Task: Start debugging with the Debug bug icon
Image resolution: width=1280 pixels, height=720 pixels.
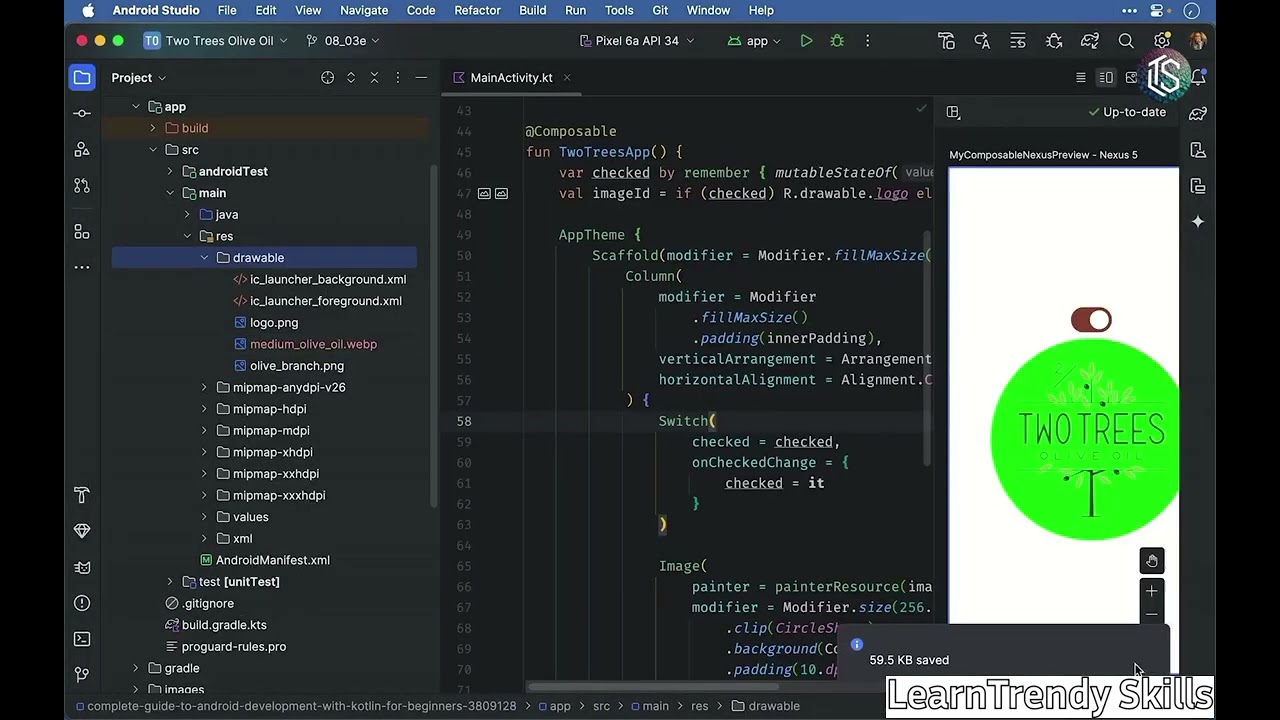Action: (x=837, y=41)
